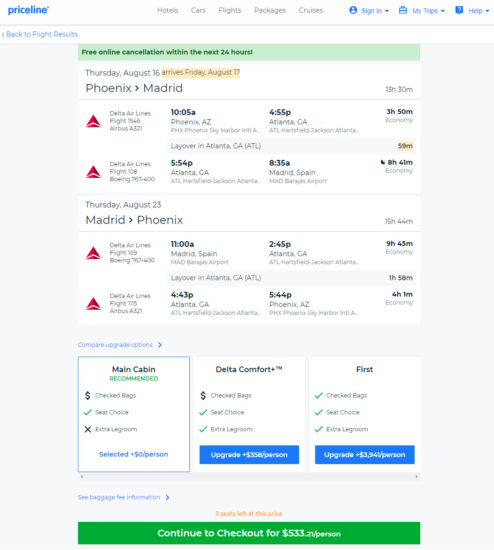This screenshot has width=494, height=550.
Task: Click the My Trips briefcase icon
Action: [x=403, y=10]
